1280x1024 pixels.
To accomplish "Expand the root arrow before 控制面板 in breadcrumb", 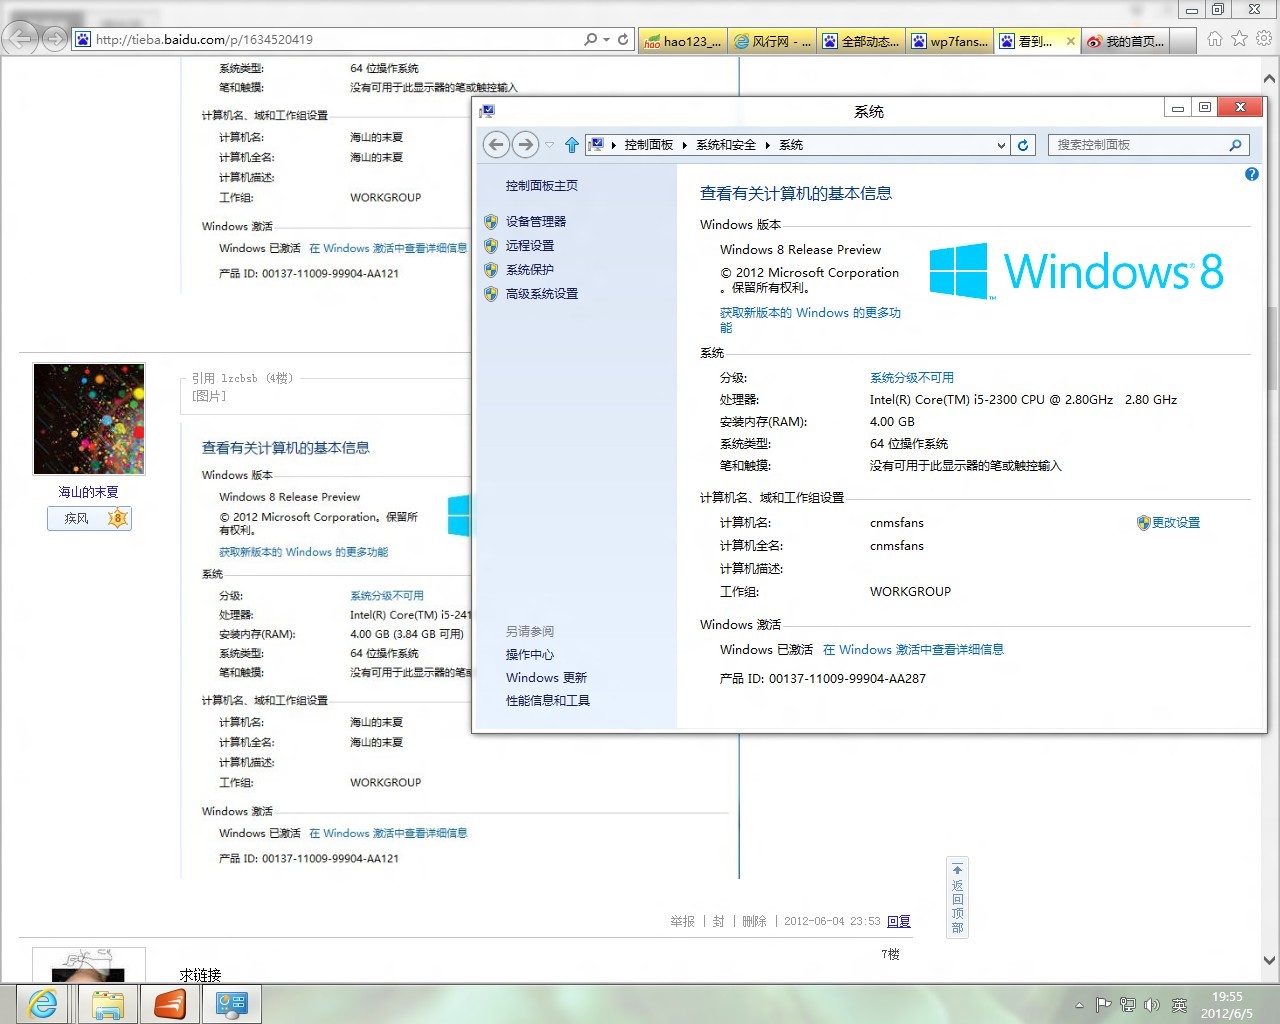I will 614,145.
